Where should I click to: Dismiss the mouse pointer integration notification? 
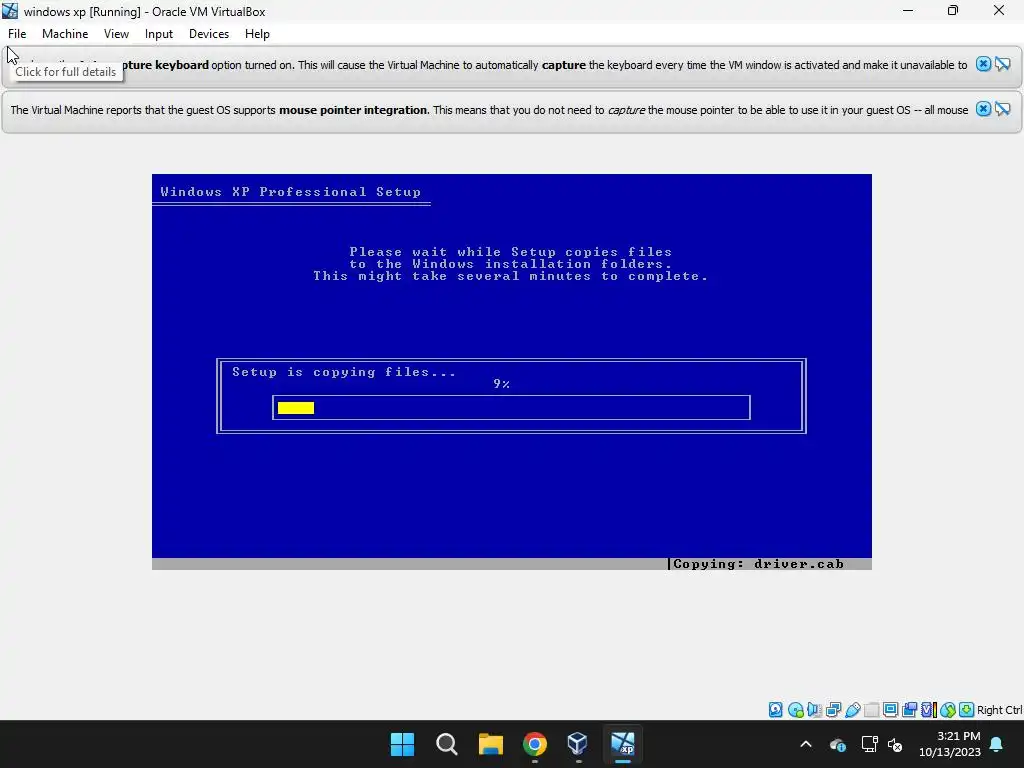pos(983,109)
